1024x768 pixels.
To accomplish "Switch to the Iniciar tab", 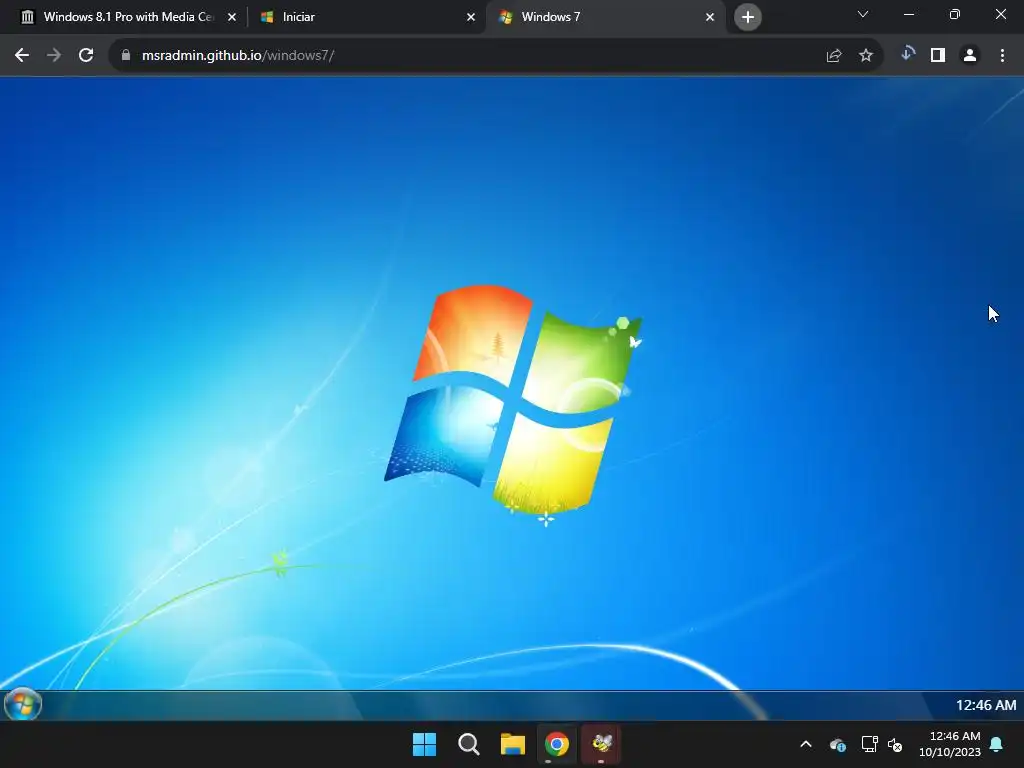I will pos(366,17).
